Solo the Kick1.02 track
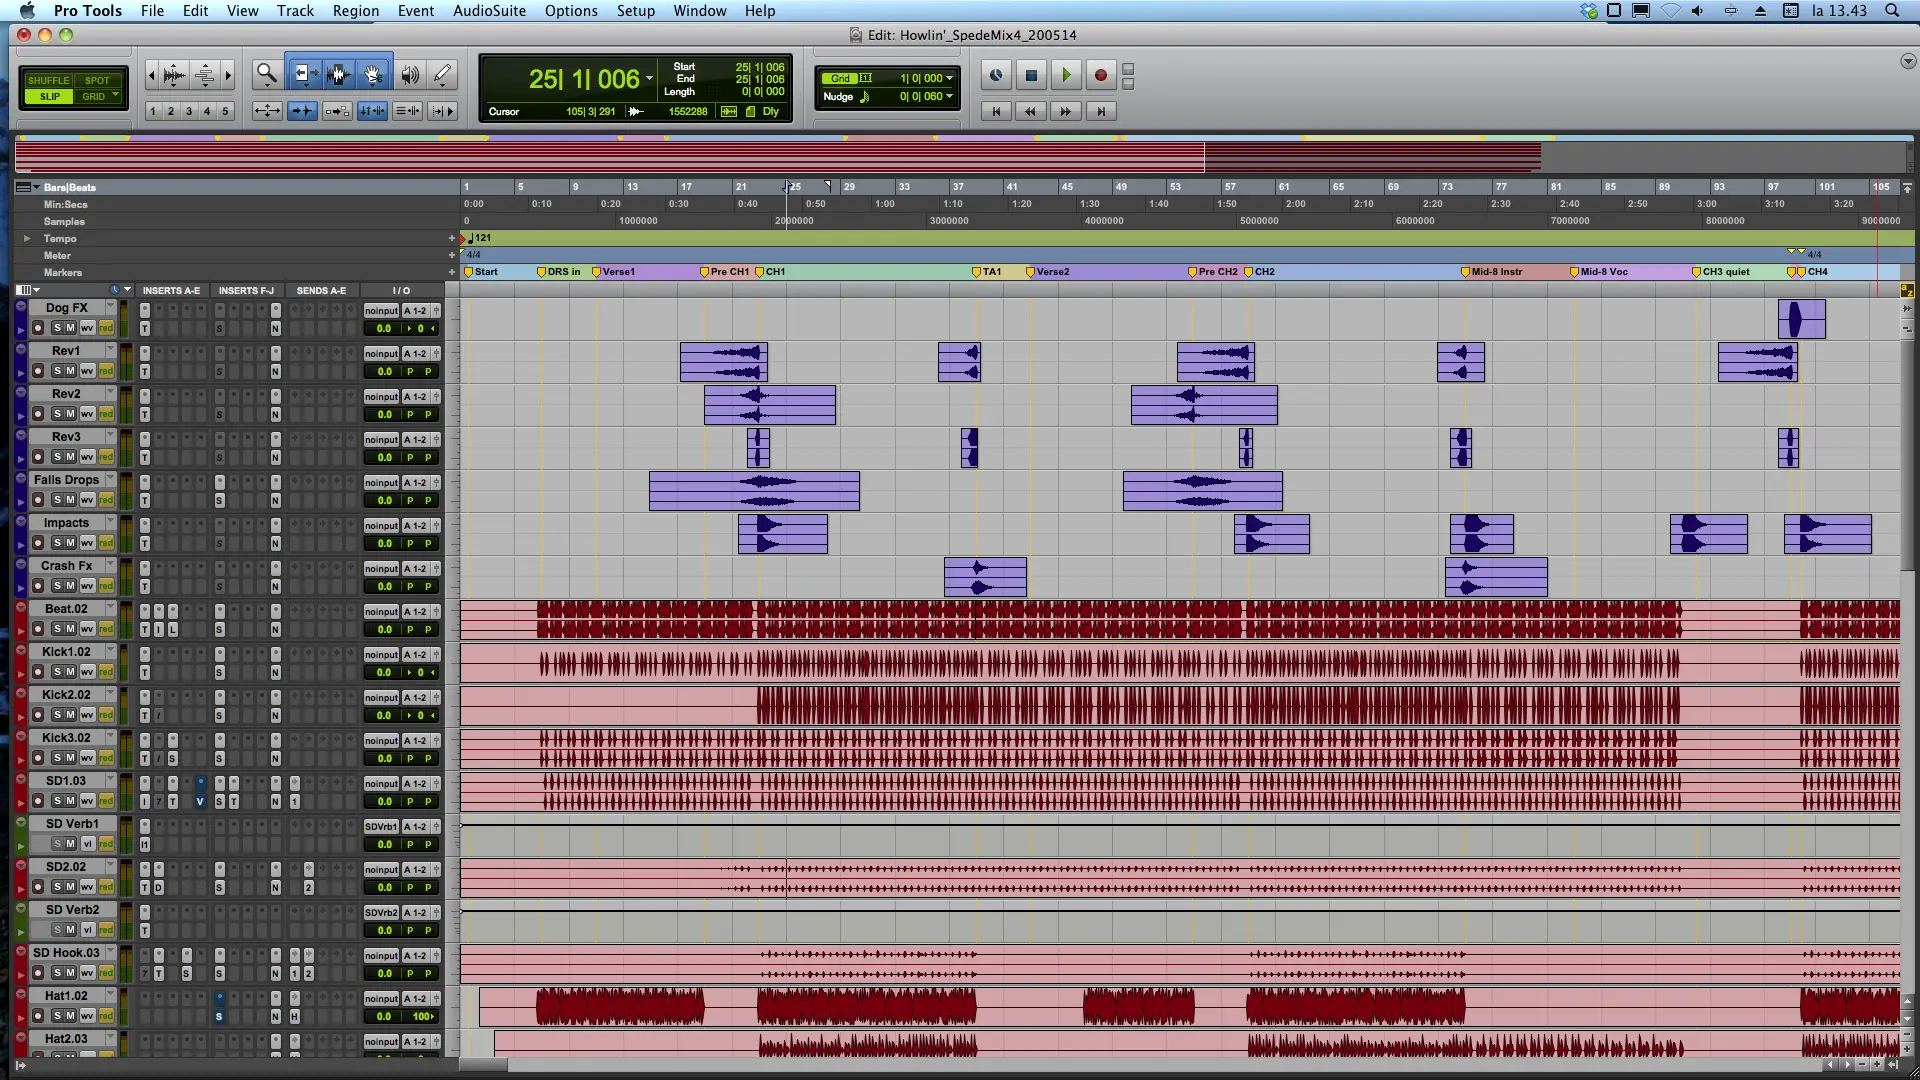 point(57,672)
